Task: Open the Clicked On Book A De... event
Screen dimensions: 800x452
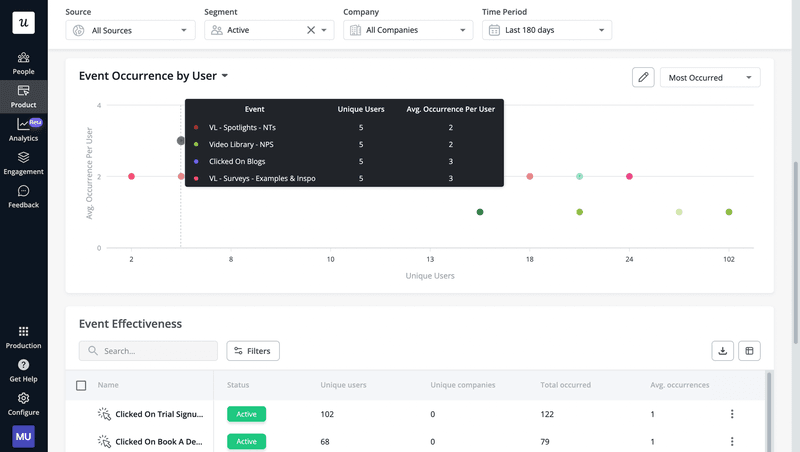Action: (159, 441)
